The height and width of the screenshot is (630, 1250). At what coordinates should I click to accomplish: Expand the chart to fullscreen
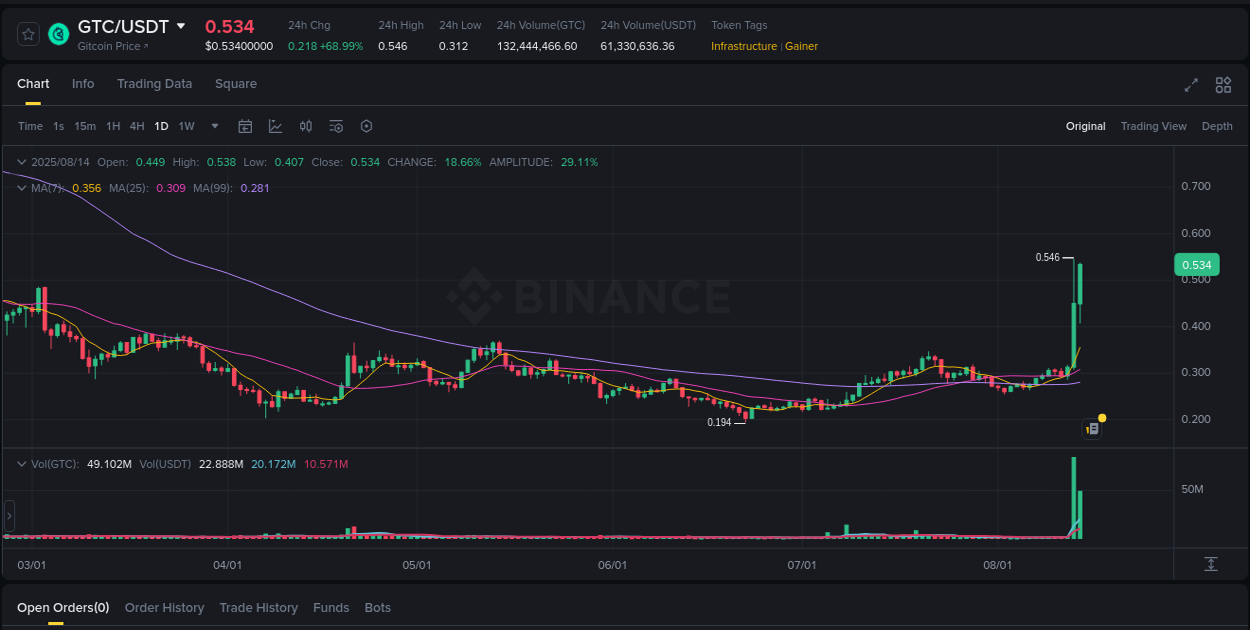1191,85
